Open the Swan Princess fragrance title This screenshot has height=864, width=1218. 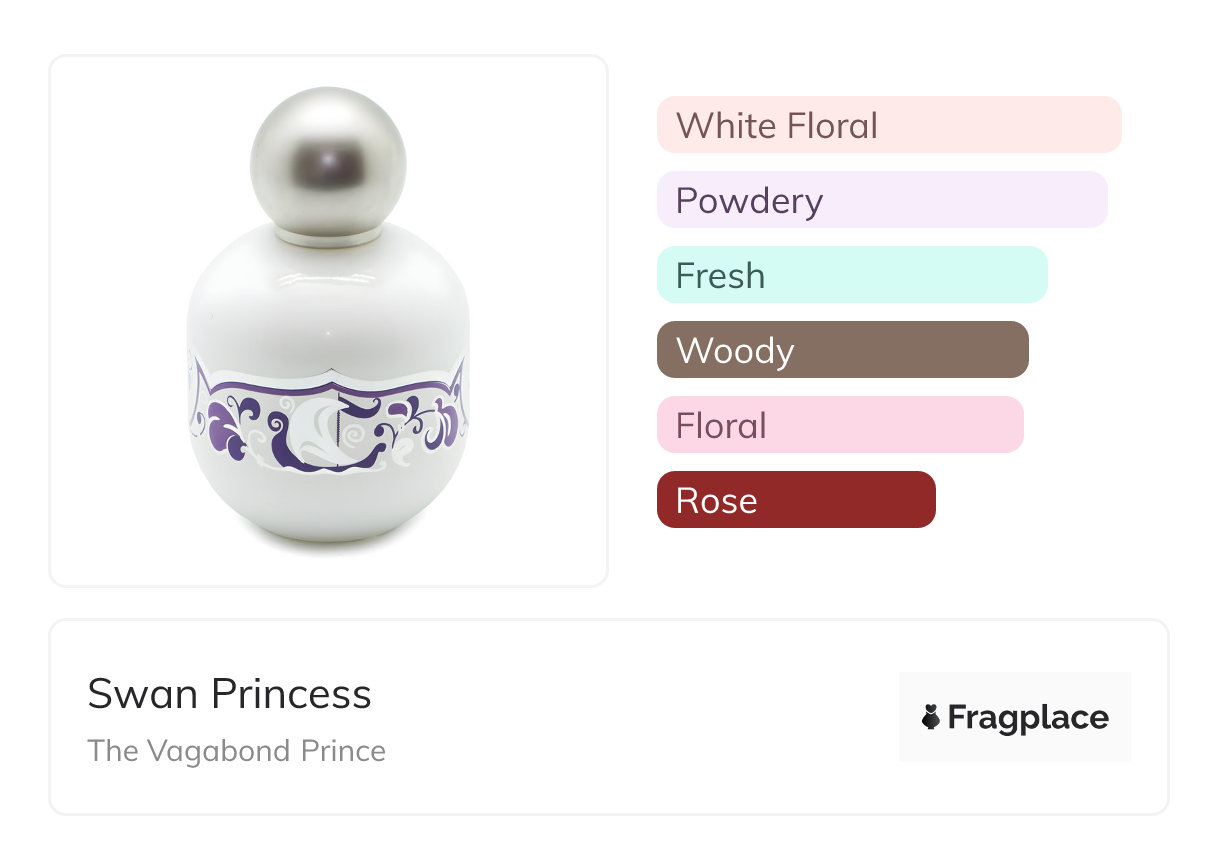point(229,694)
